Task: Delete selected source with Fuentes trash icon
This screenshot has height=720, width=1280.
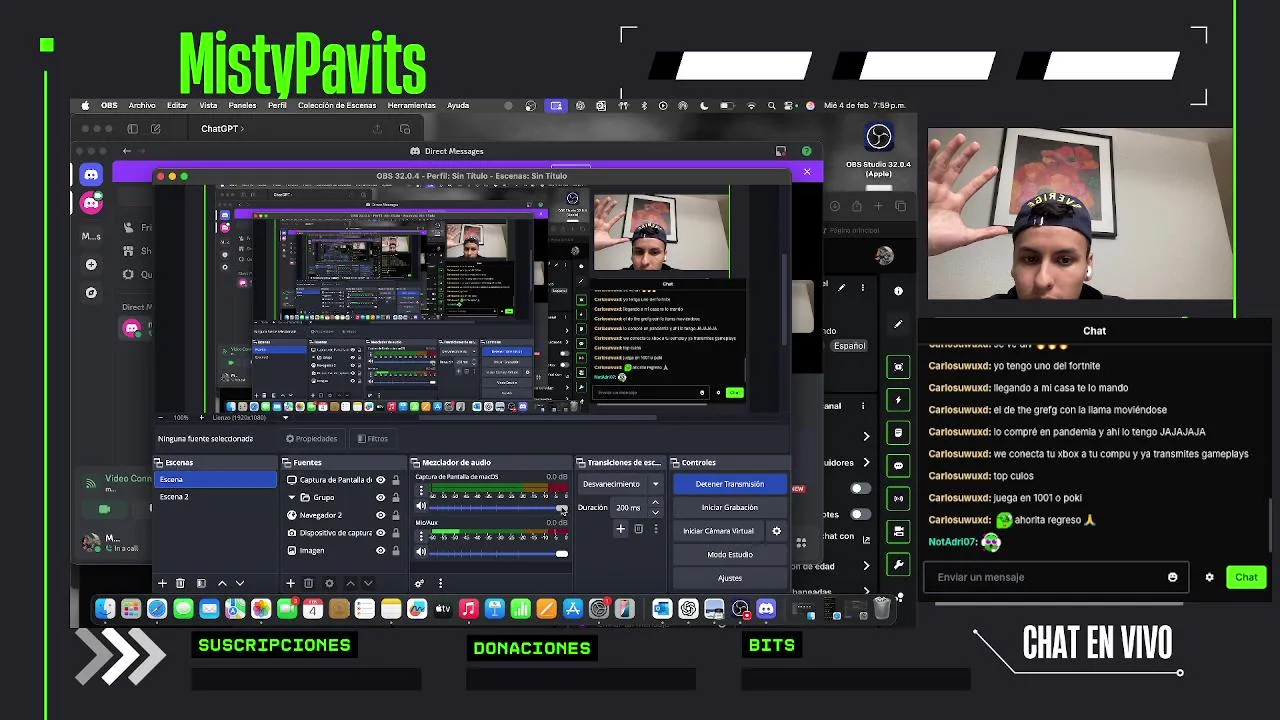Action: [308, 583]
